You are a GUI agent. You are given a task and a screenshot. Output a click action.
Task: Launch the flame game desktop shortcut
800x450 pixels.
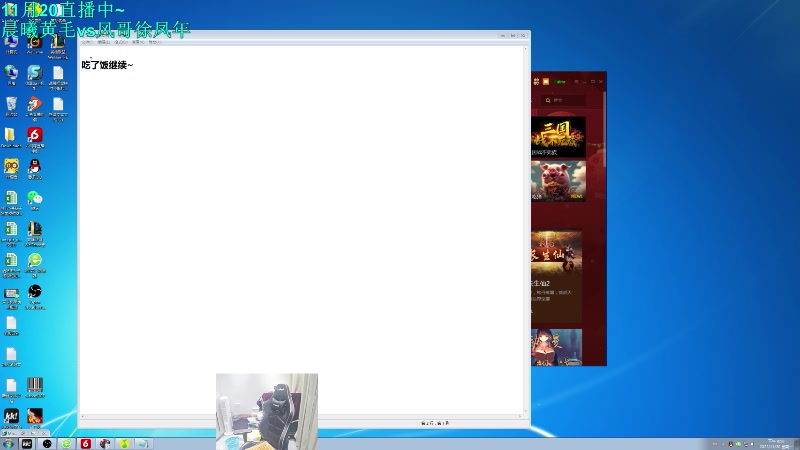point(35,418)
